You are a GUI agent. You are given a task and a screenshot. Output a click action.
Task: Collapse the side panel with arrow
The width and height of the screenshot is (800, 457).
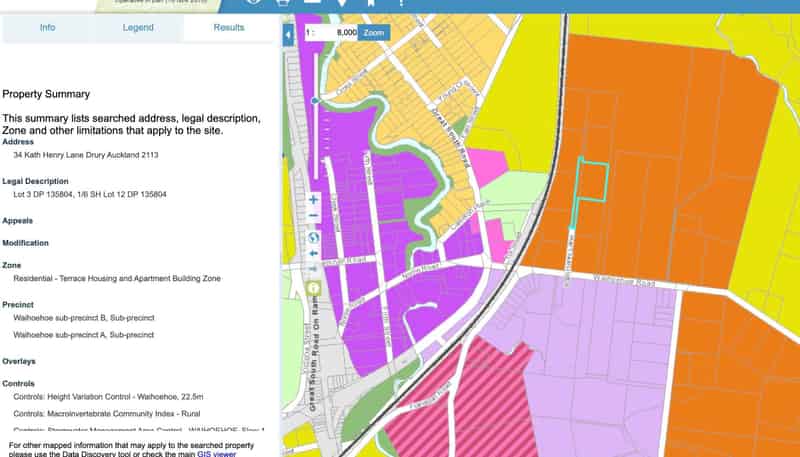coord(288,35)
